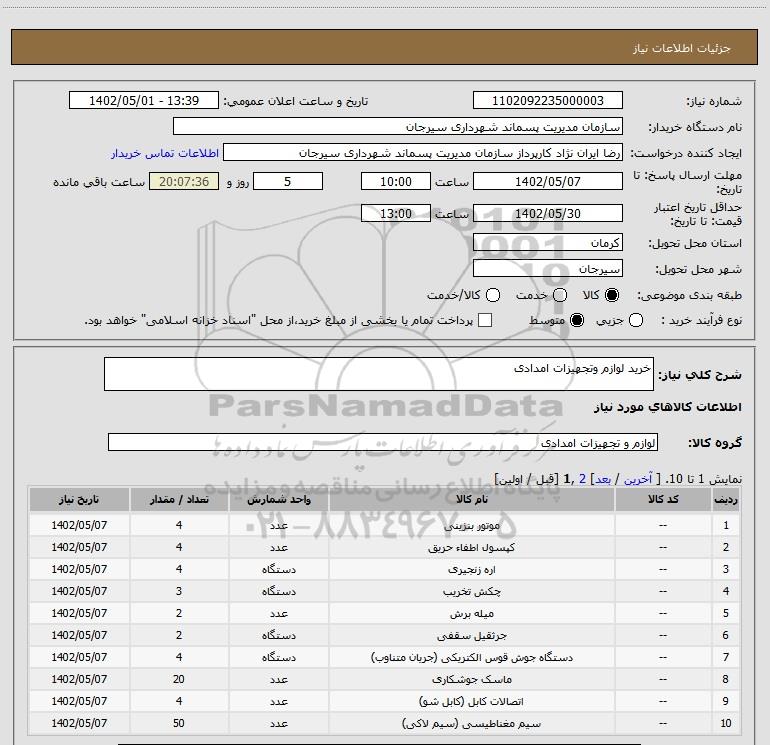Select item اتصالات کابل (کابل شو)

(x=471, y=701)
